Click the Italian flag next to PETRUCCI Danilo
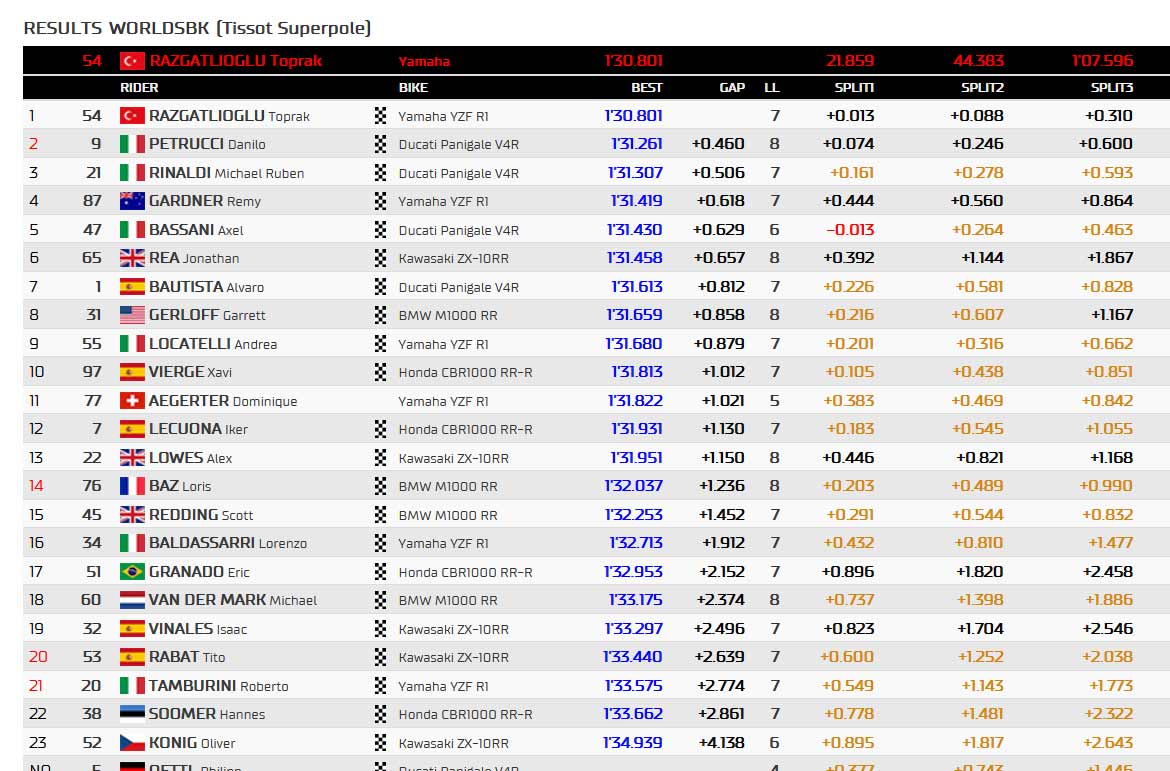Screen dimensions: 1170x771 pyautogui.click(x=132, y=144)
